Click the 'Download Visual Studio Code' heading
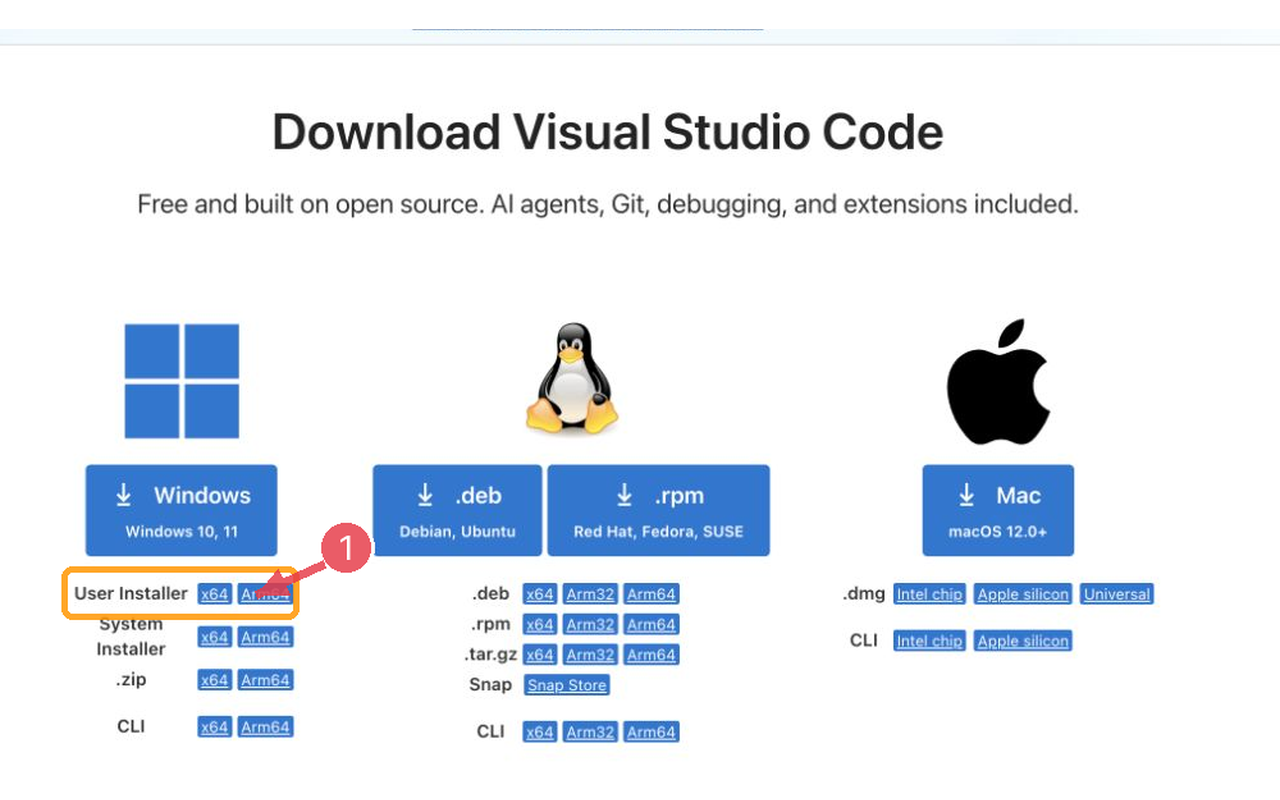Viewport: 1280px width, 800px height. point(608,132)
